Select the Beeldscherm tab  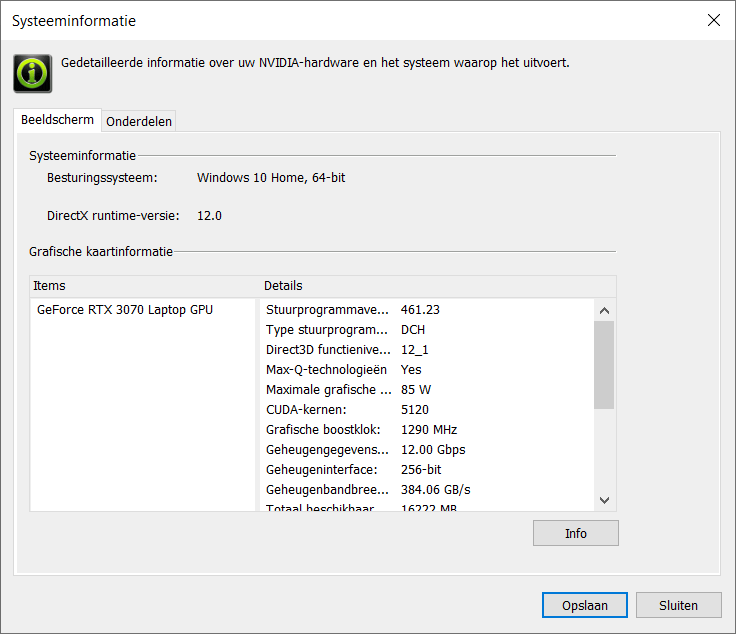[x=57, y=120]
